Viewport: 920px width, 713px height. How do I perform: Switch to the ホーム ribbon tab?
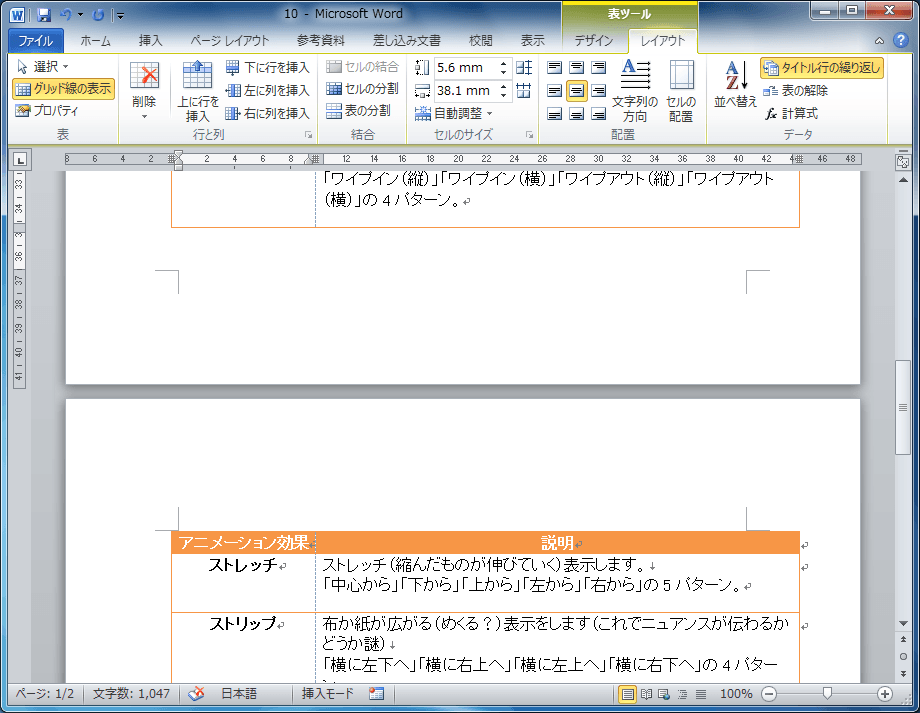click(96, 40)
